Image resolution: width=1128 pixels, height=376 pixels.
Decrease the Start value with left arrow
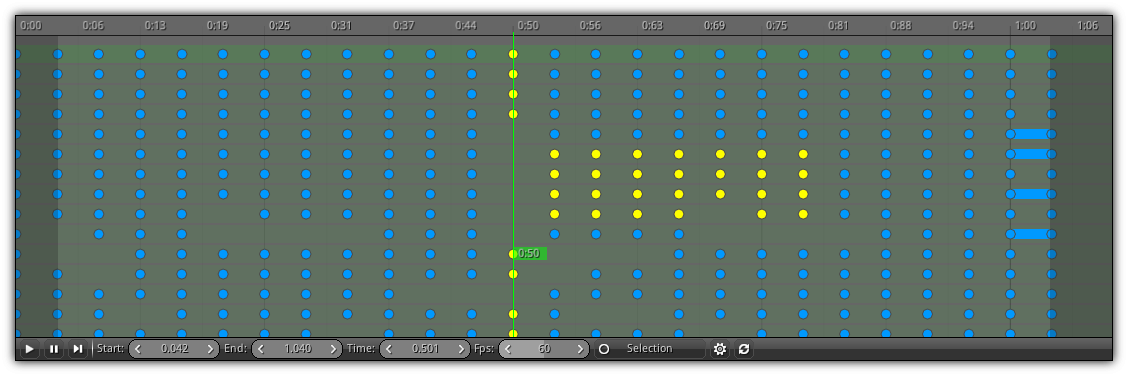point(138,349)
